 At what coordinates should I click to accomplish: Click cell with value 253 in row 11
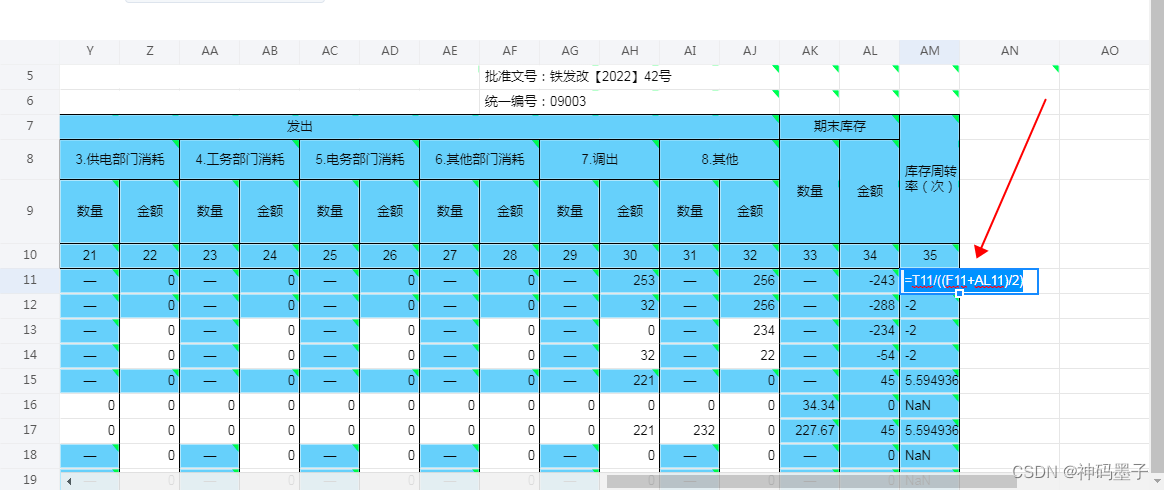(630, 281)
